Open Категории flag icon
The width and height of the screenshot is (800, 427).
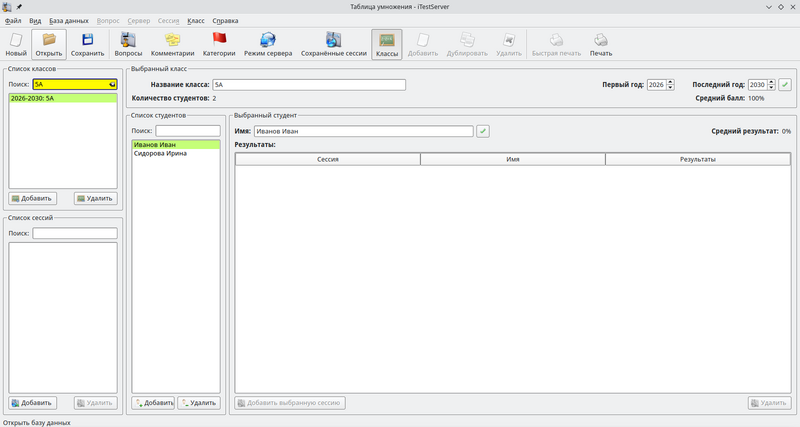pos(219,44)
